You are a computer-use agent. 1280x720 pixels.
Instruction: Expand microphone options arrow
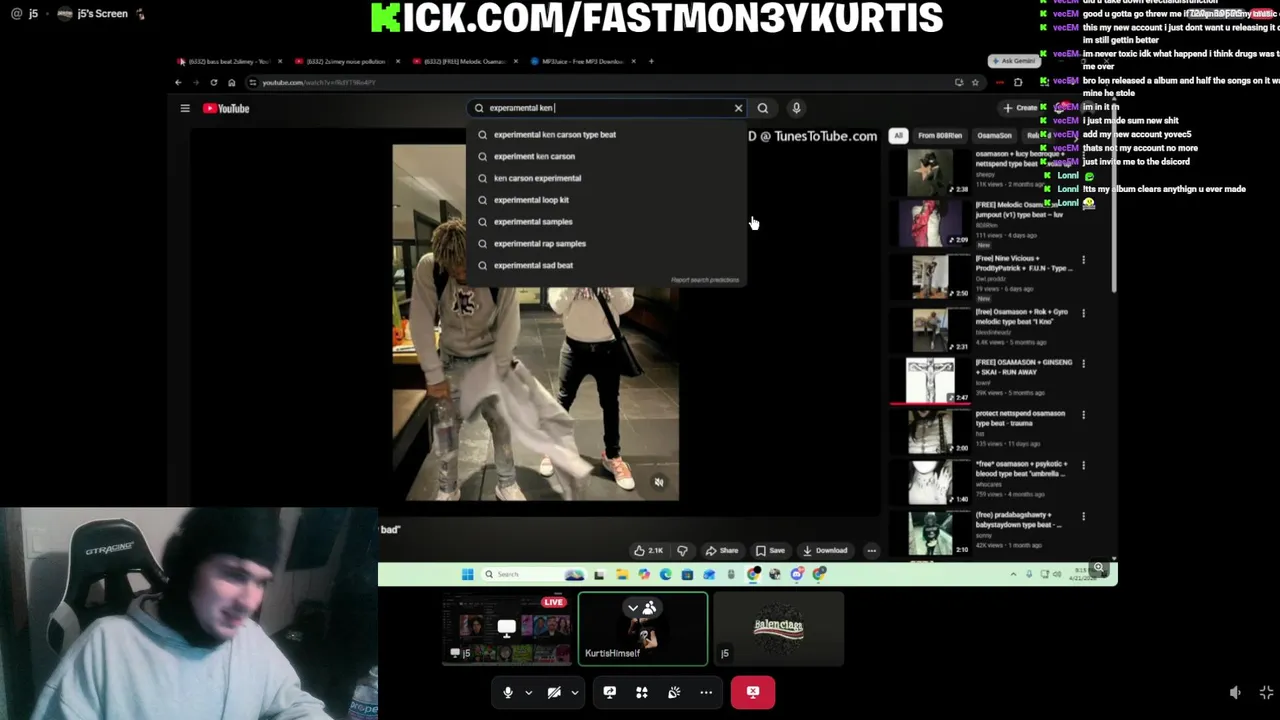coord(528,692)
